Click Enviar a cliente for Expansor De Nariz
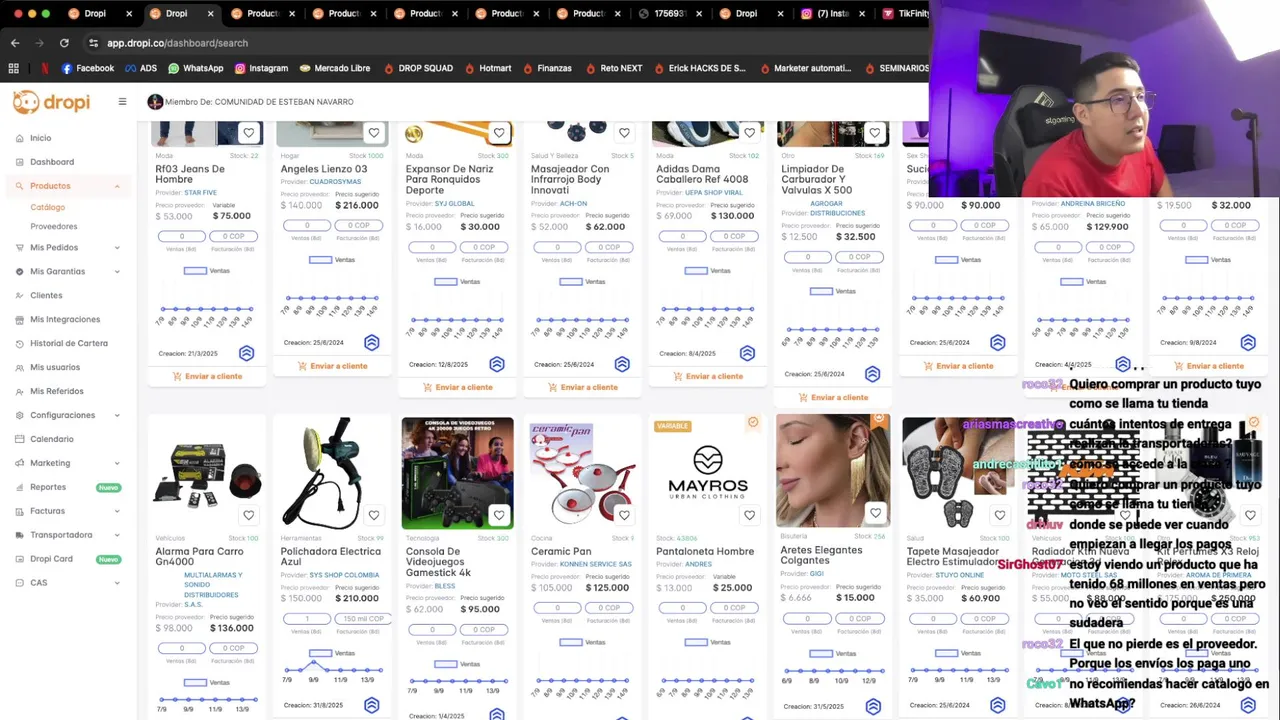The image size is (1280, 720). pos(457,387)
